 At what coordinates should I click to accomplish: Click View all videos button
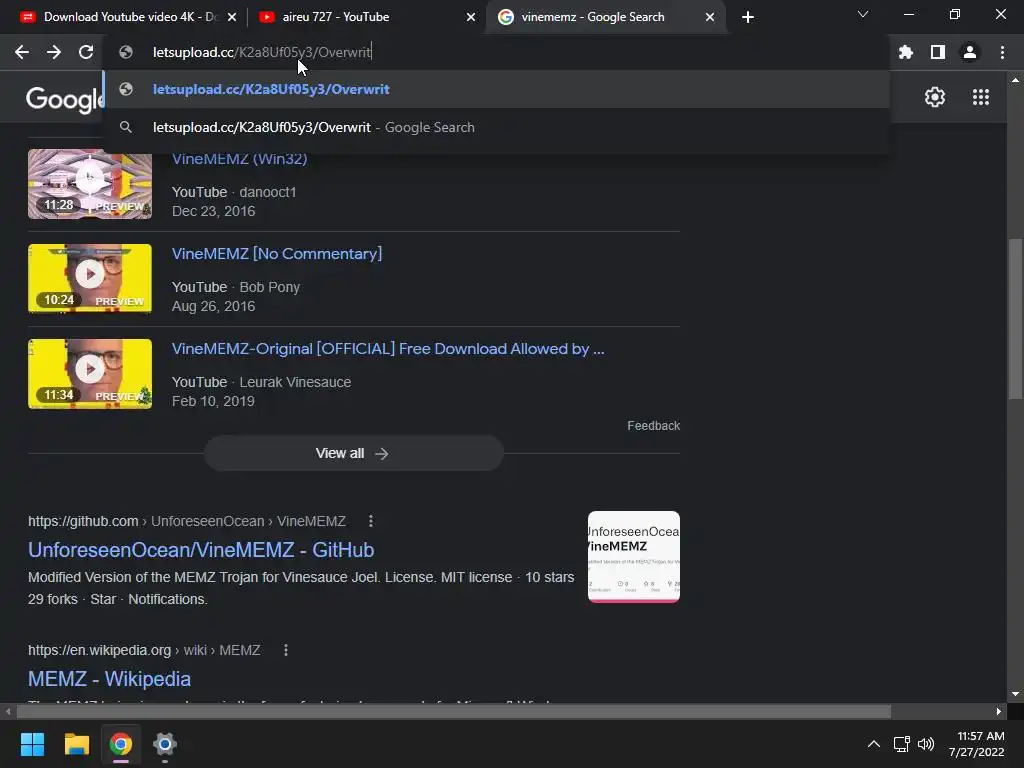tap(353, 453)
